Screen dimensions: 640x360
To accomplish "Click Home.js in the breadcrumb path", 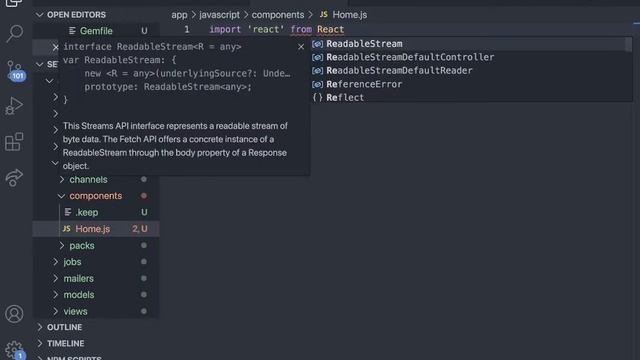I will point(349,15).
